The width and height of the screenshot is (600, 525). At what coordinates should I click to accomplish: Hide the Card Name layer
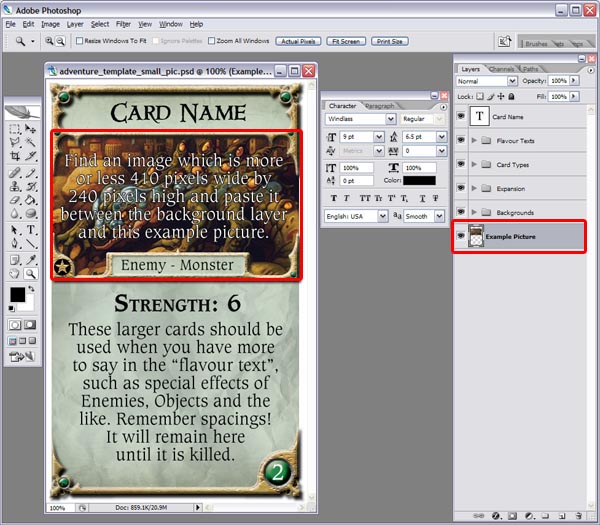(461, 116)
